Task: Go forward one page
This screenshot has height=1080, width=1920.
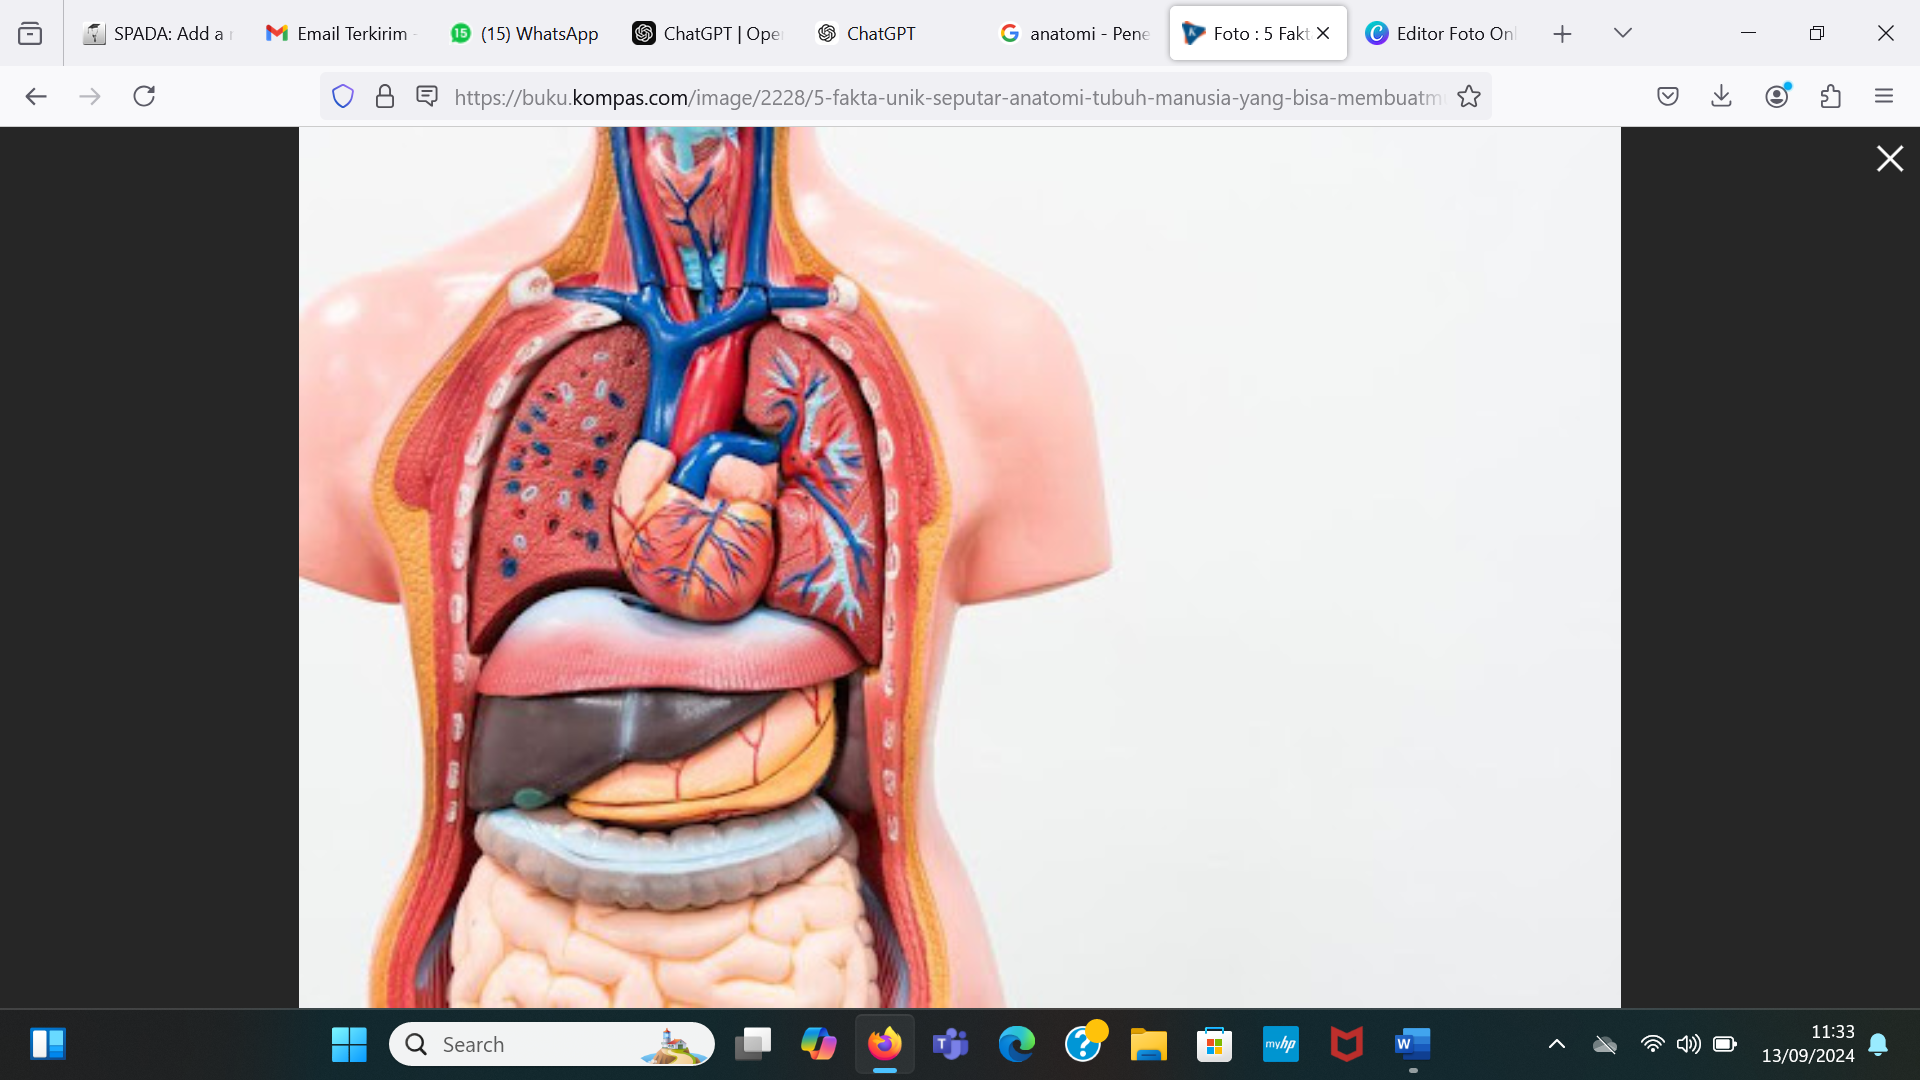Action: 90,97
